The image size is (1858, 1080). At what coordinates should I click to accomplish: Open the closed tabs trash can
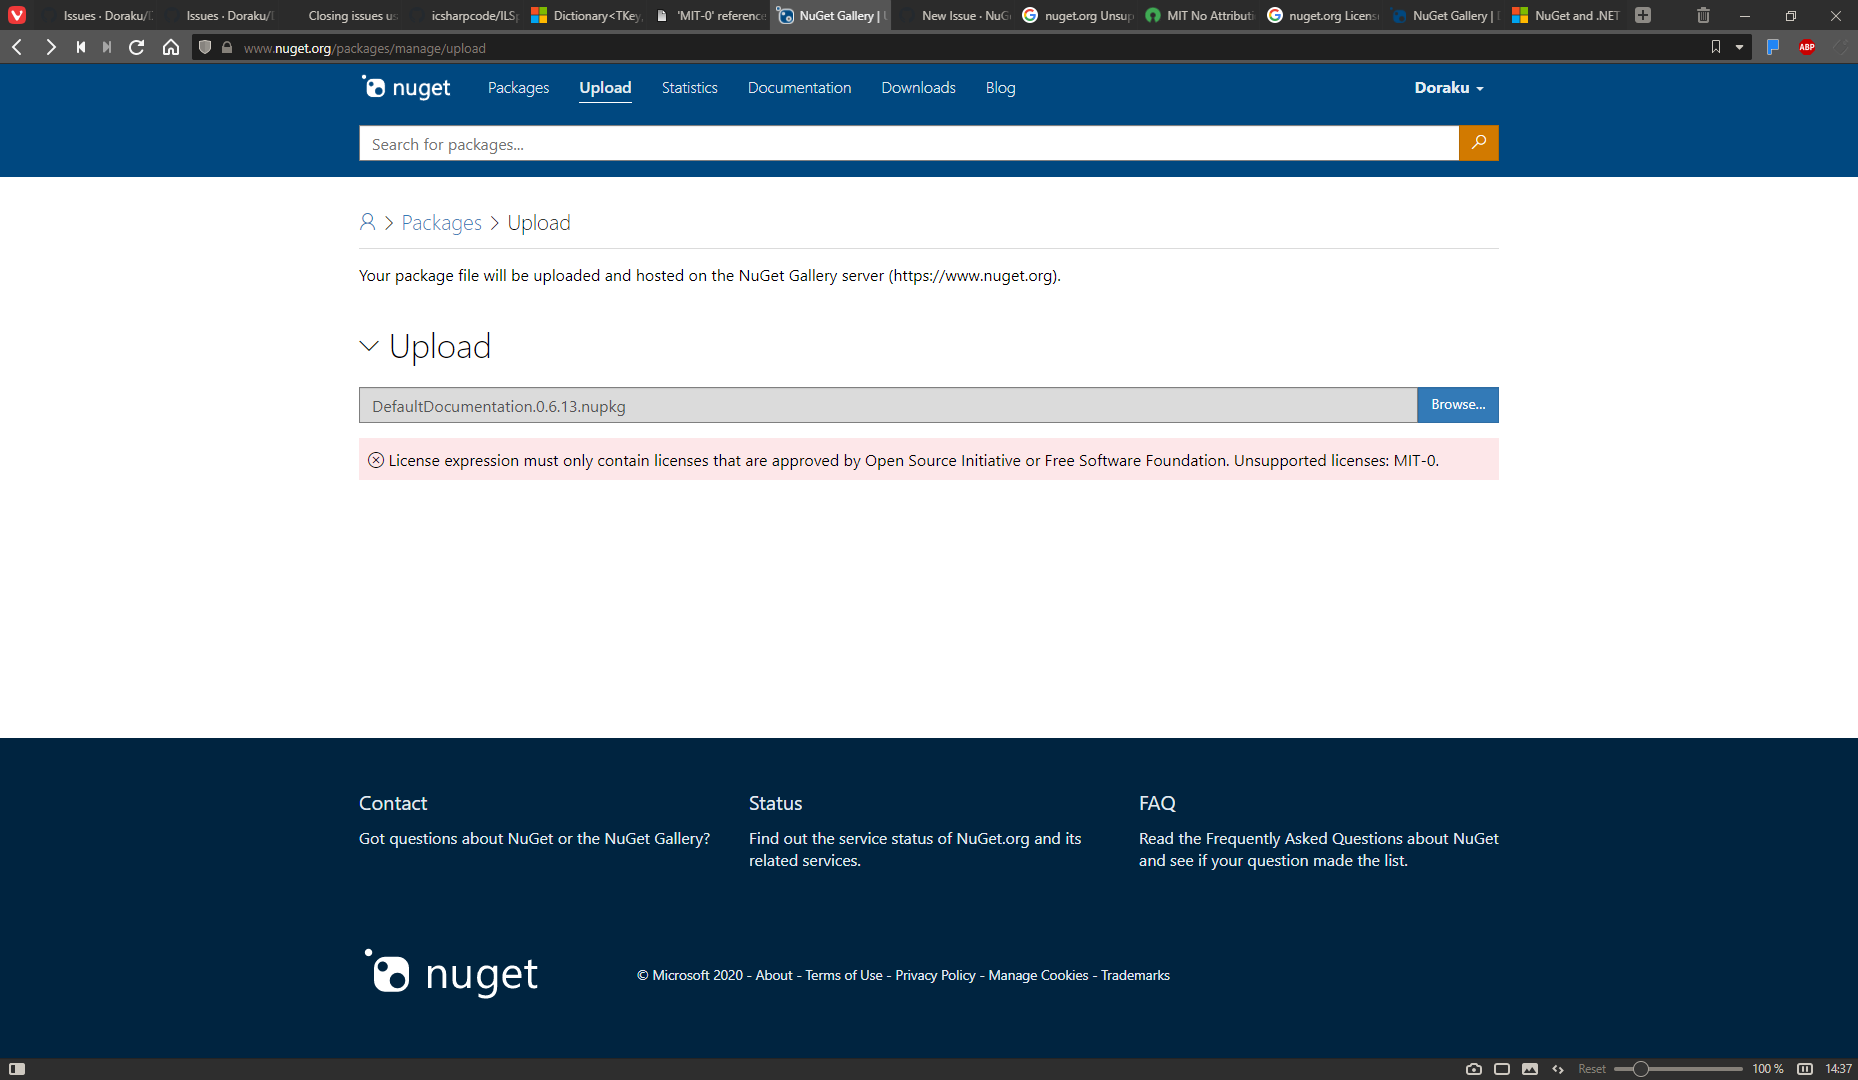[x=1703, y=15]
